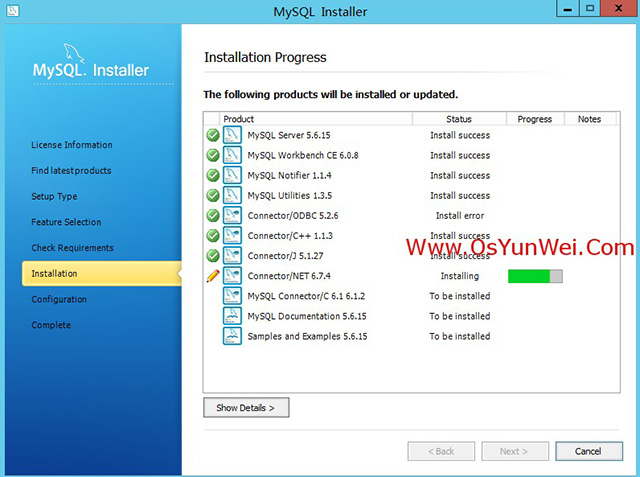Select the Installation step in sidebar

(x=54, y=274)
